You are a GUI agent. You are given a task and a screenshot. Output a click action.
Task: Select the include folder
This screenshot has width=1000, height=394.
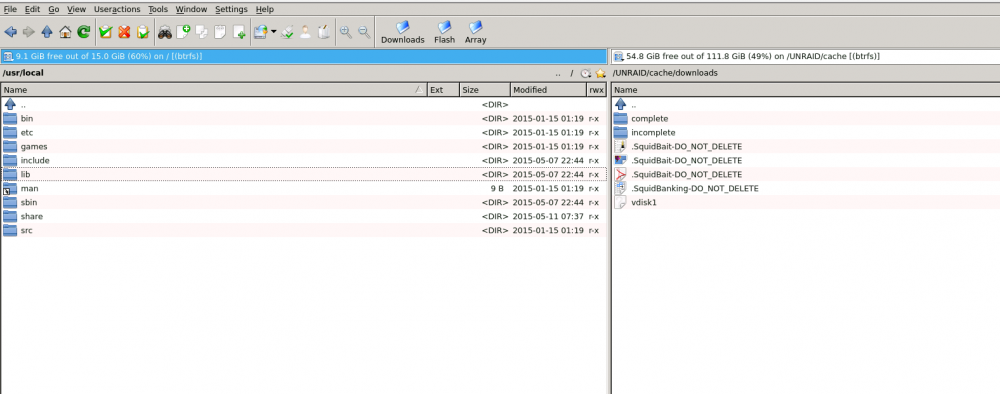coord(304,160)
